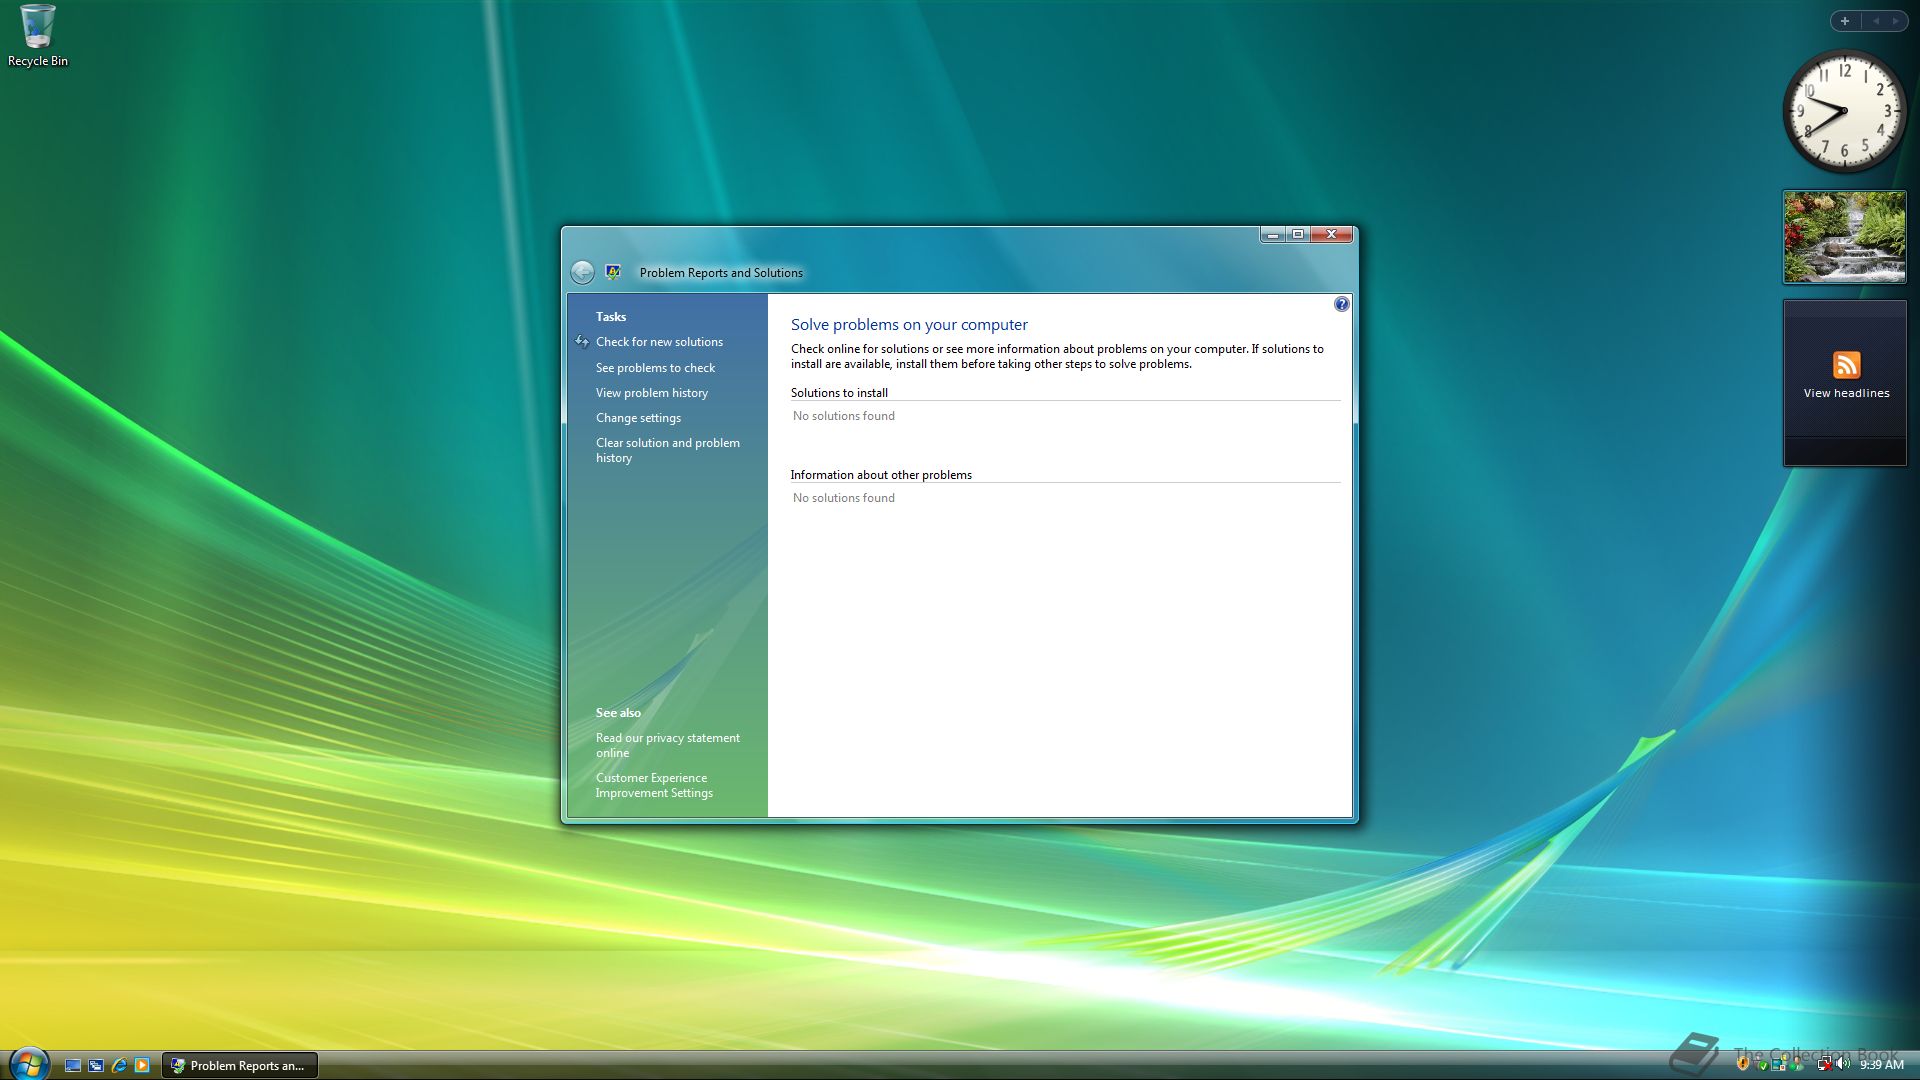Click the volume speaker tray icon
Viewport: 1920px width, 1080px height.
click(1842, 1064)
